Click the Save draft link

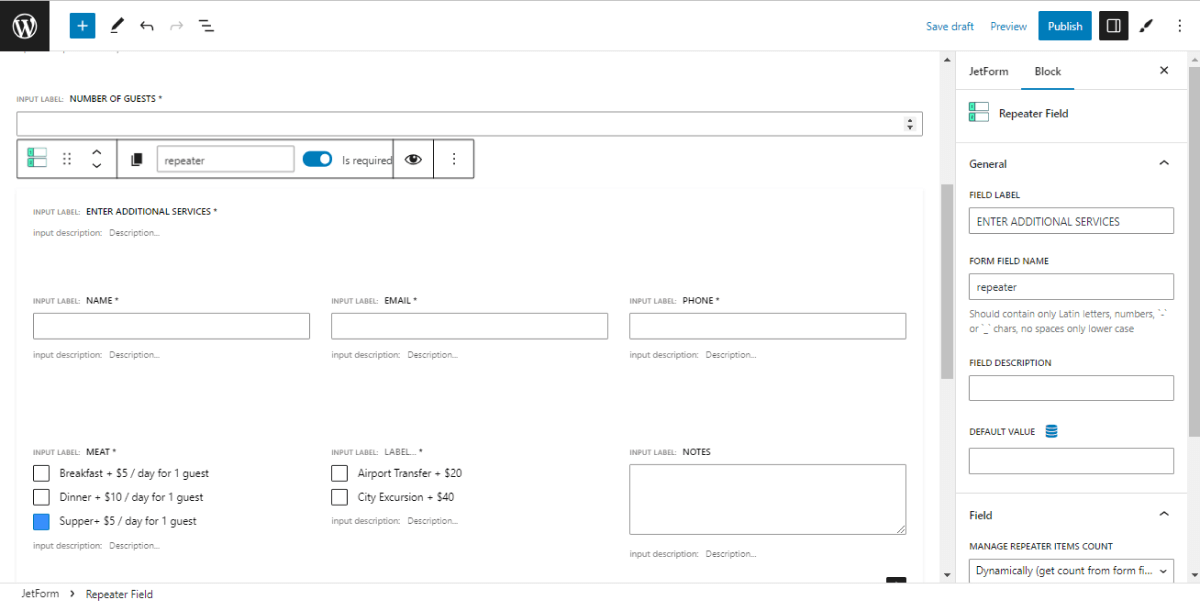click(x=949, y=25)
